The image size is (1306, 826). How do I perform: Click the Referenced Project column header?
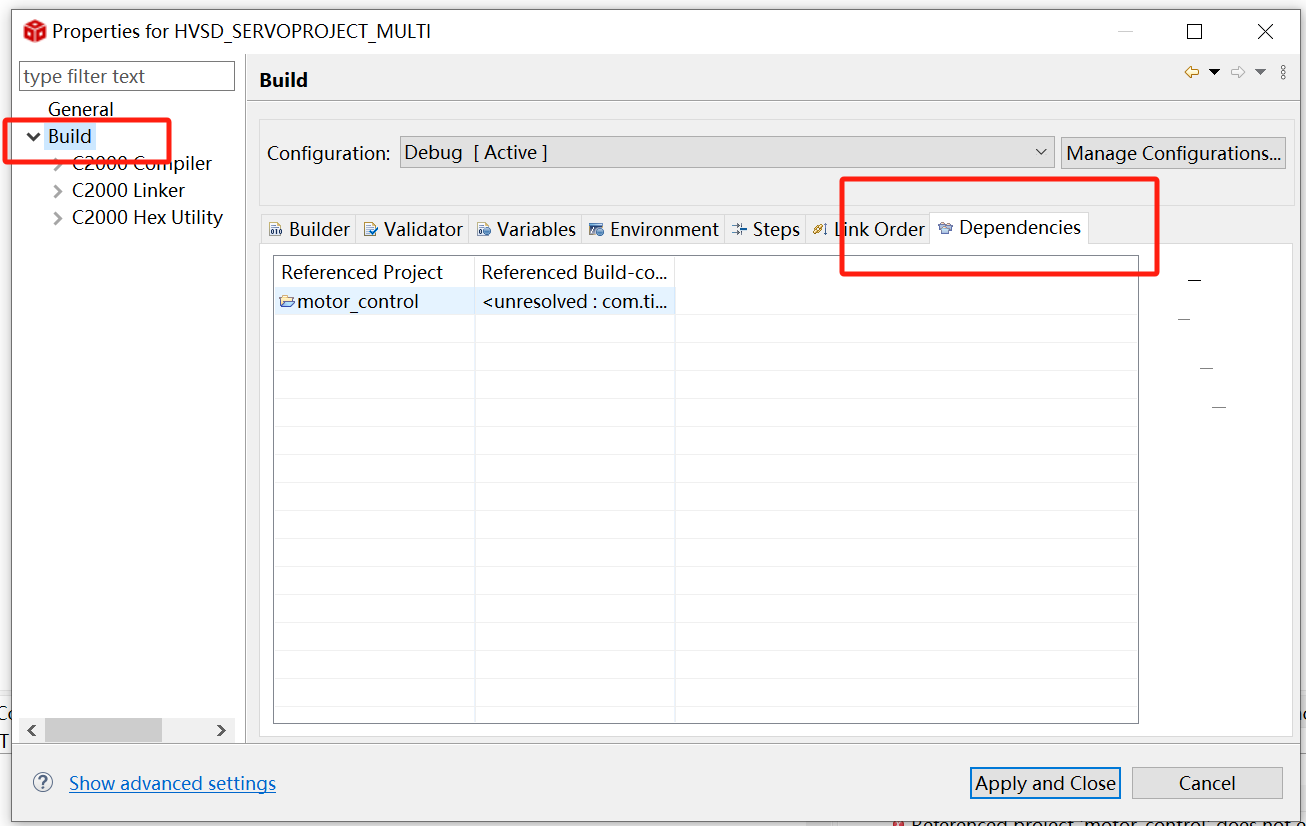tap(375, 272)
